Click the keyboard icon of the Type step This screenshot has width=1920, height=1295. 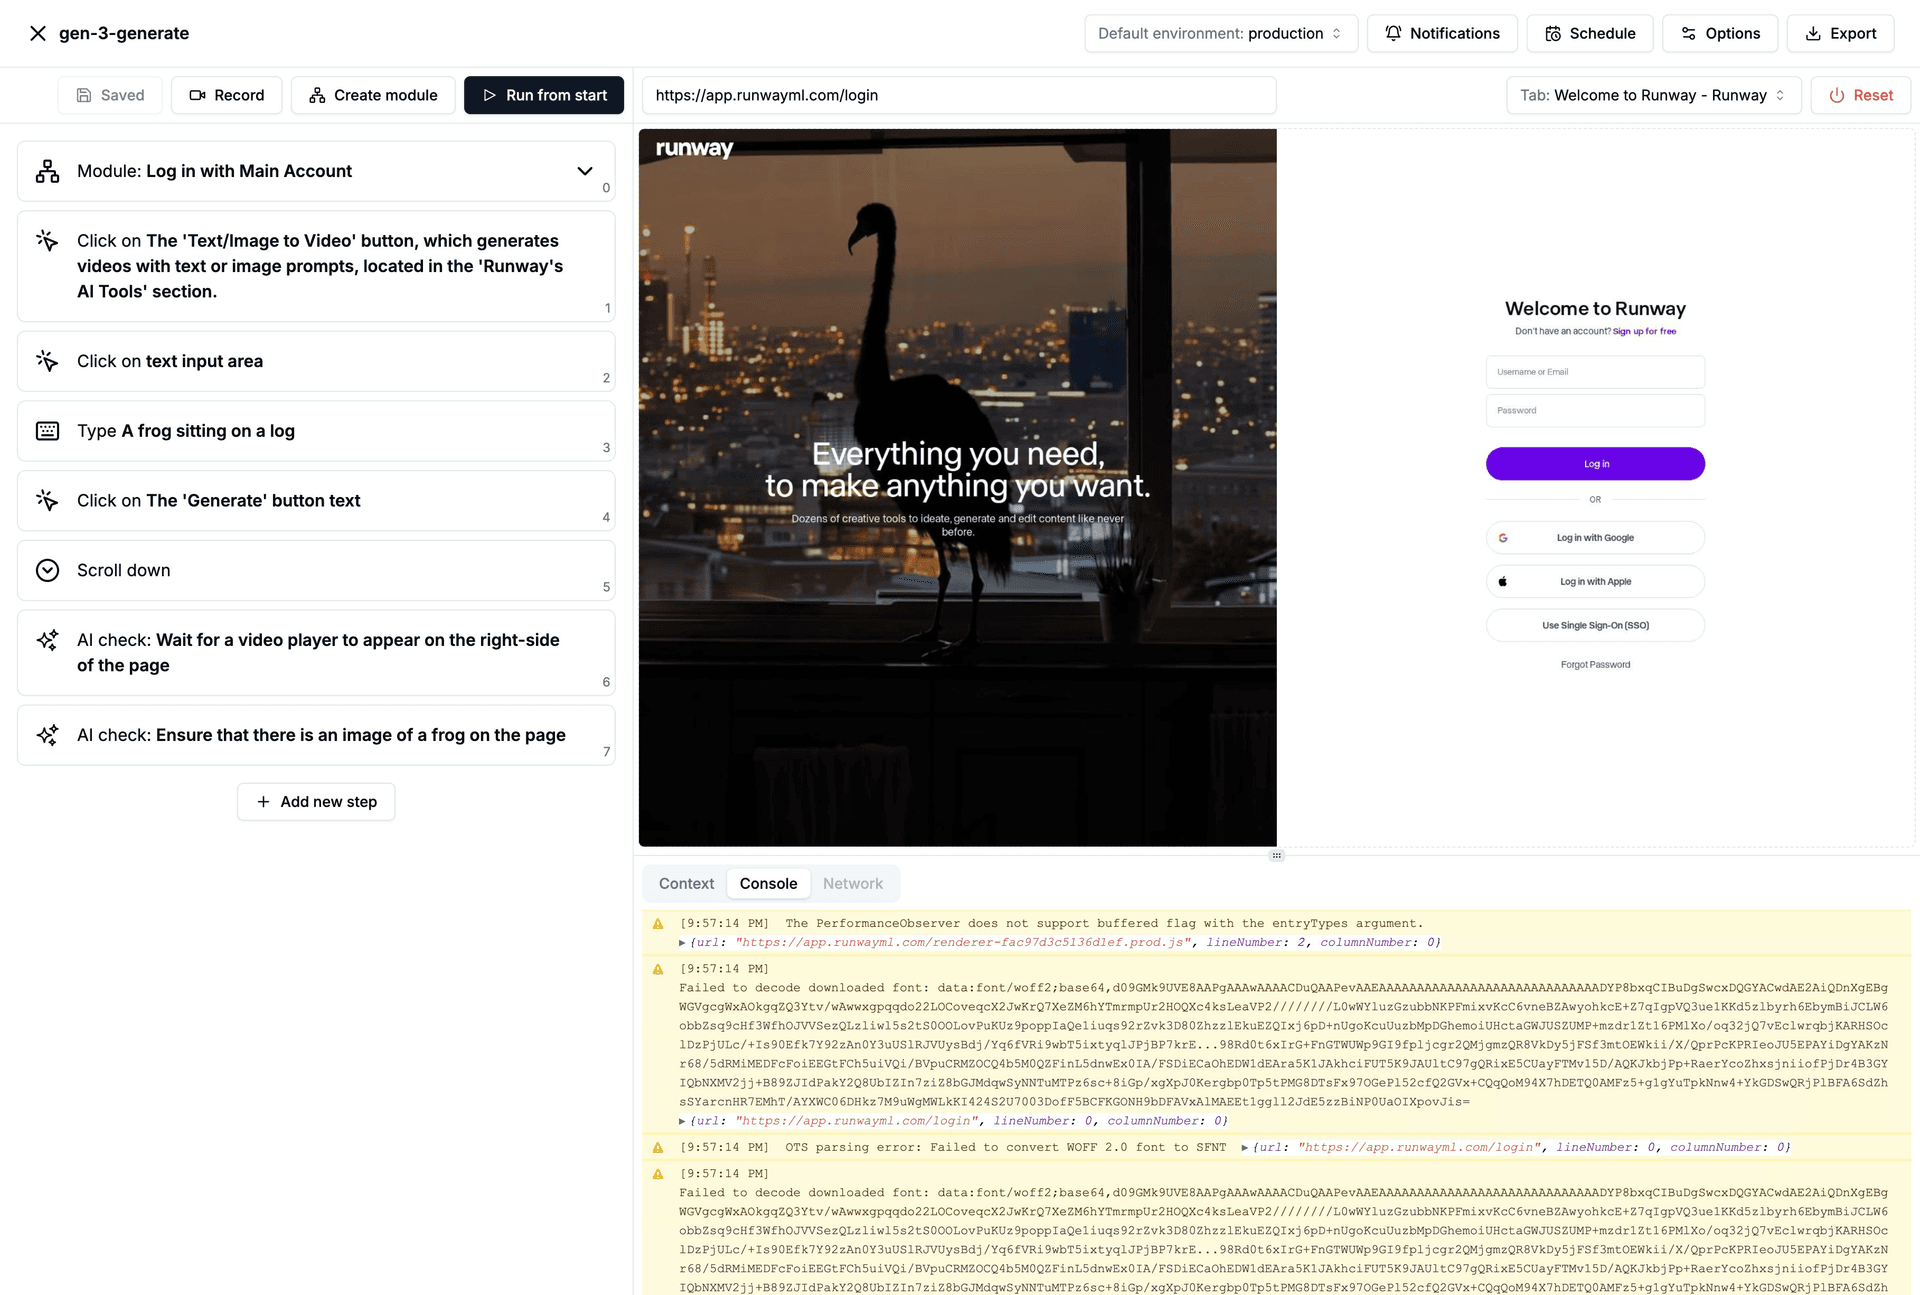pyautogui.click(x=47, y=431)
